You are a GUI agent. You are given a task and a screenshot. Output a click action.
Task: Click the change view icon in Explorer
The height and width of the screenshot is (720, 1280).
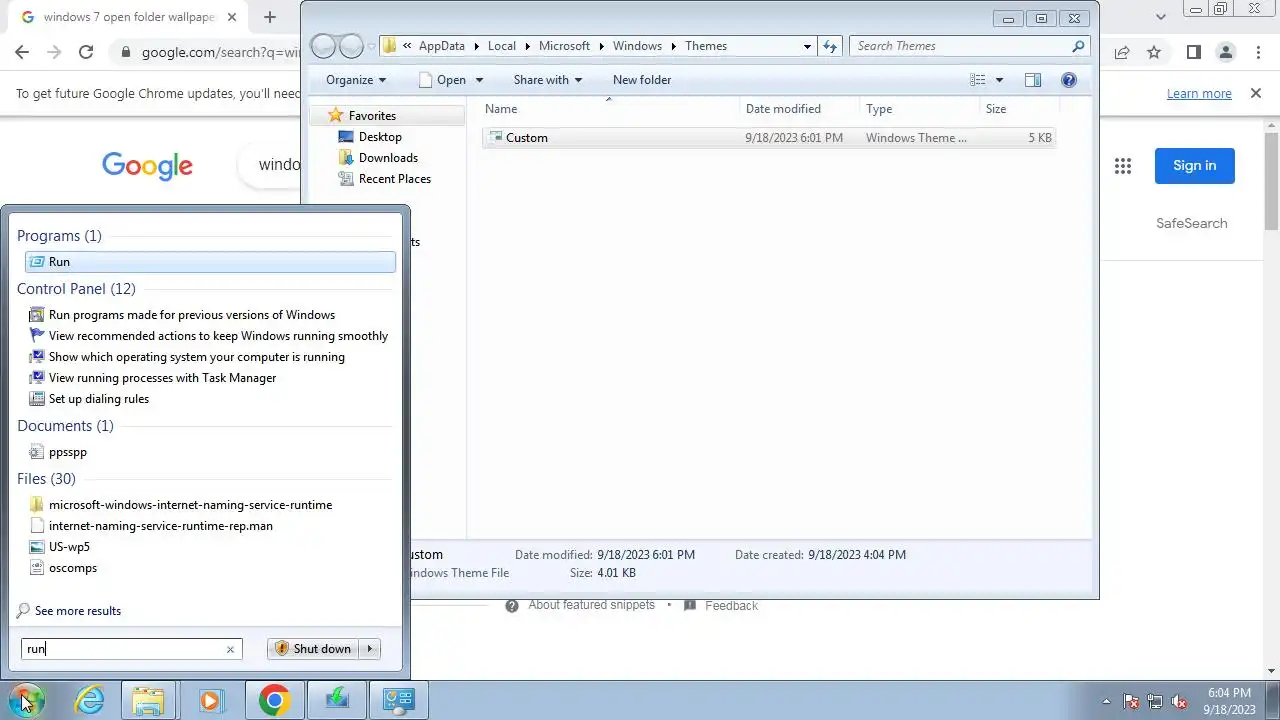pos(978,80)
